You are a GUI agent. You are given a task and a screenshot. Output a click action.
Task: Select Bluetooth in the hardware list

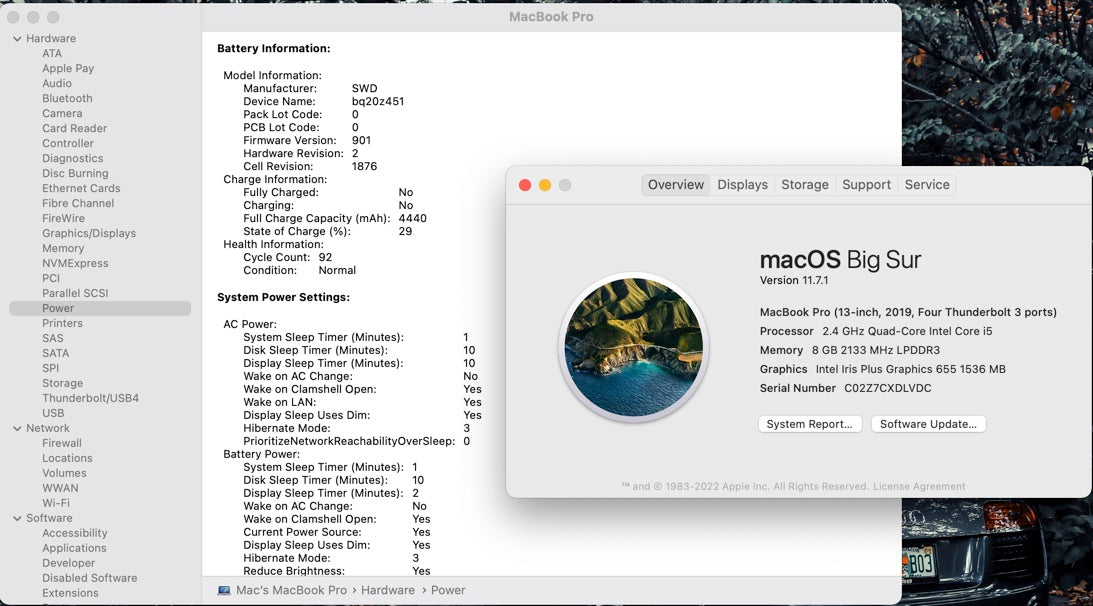pos(67,99)
